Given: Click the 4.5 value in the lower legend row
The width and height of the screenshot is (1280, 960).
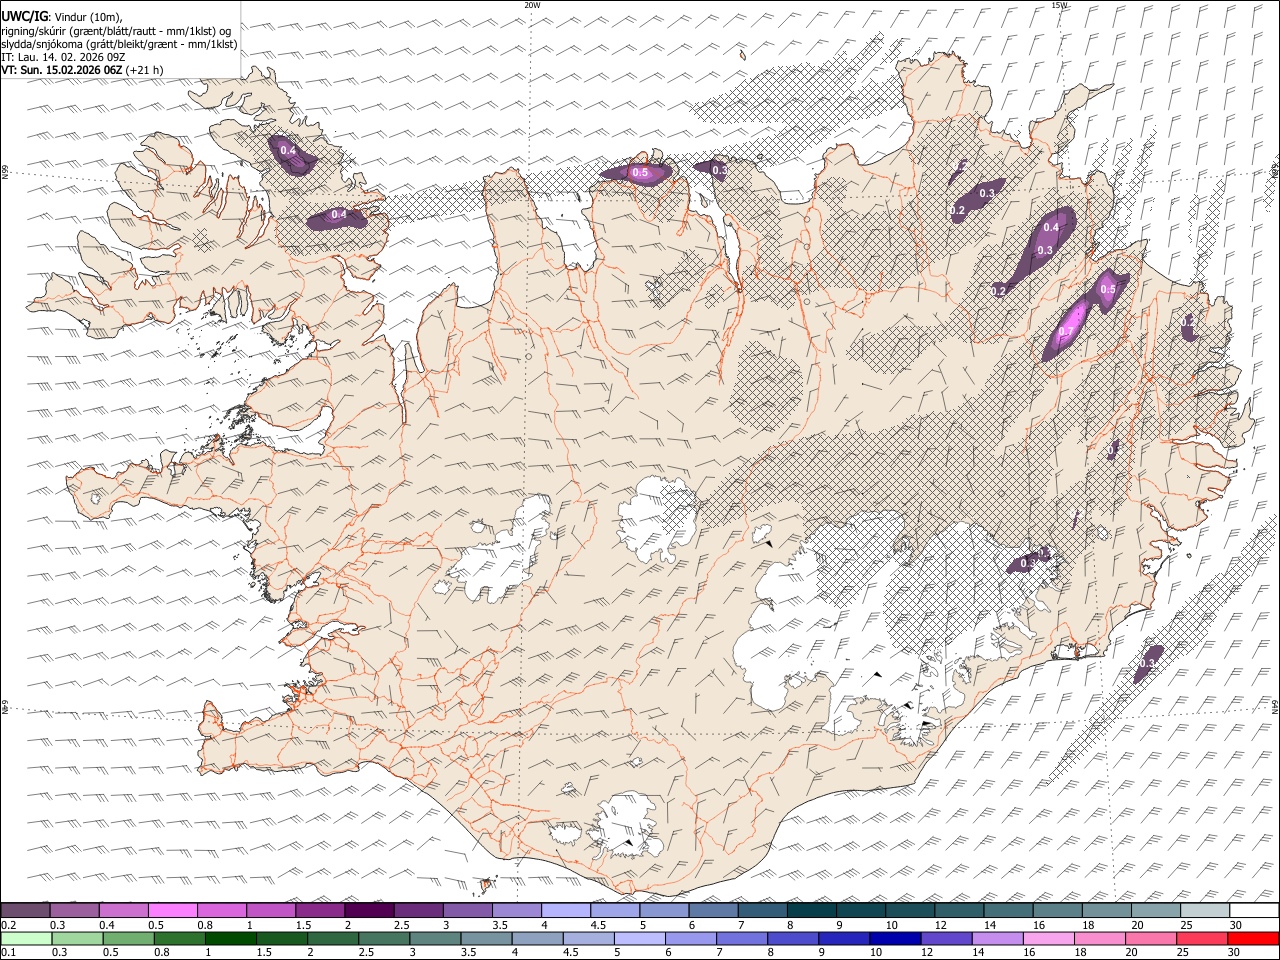Looking at the screenshot, I should [570, 953].
